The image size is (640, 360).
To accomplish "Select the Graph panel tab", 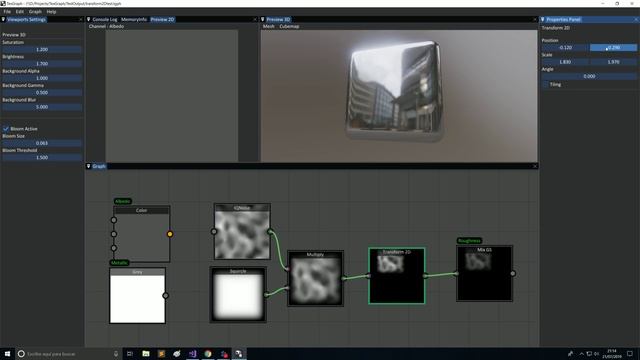I will click(x=99, y=166).
